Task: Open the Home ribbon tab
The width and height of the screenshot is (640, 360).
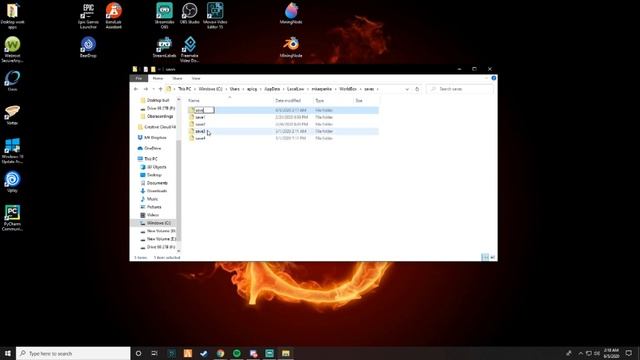Action: [x=158, y=78]
